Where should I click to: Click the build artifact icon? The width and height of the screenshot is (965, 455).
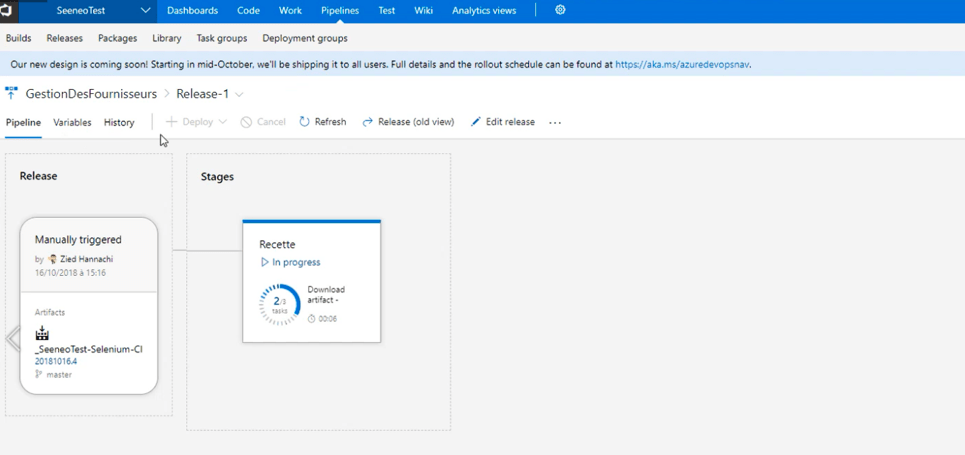pos(42,333)
